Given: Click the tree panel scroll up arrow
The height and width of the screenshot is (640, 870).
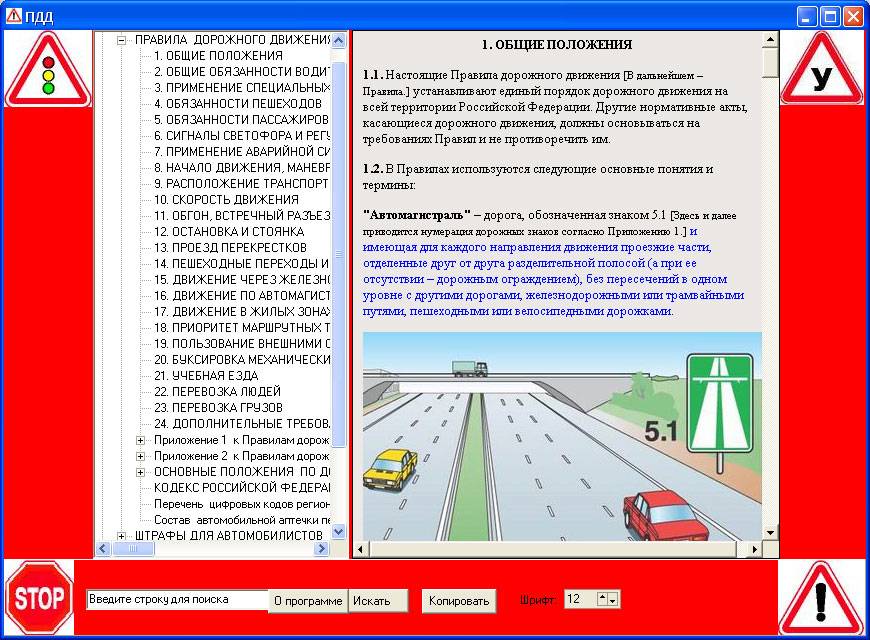Looking at the screenshot, I should (338, 40).
